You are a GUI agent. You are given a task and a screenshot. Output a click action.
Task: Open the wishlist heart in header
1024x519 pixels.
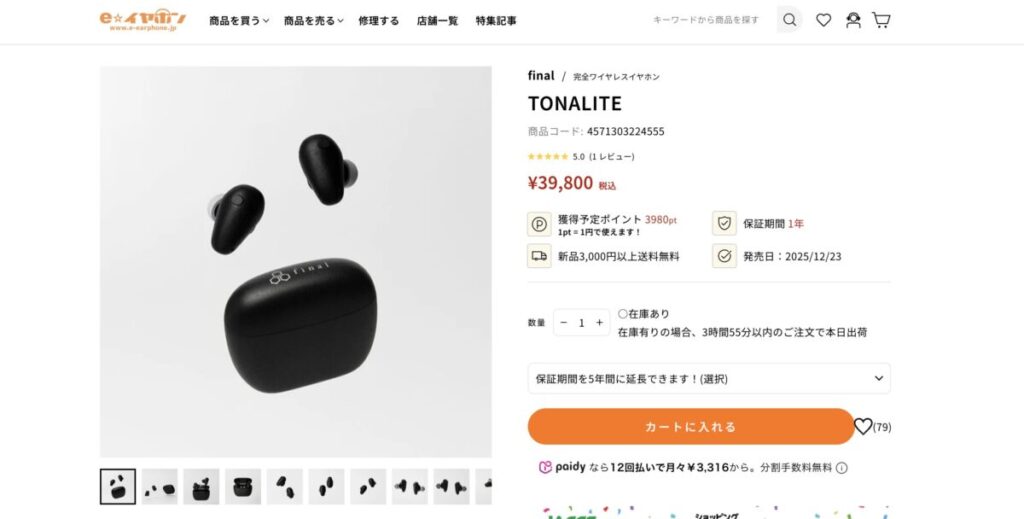tap(824, 20)
